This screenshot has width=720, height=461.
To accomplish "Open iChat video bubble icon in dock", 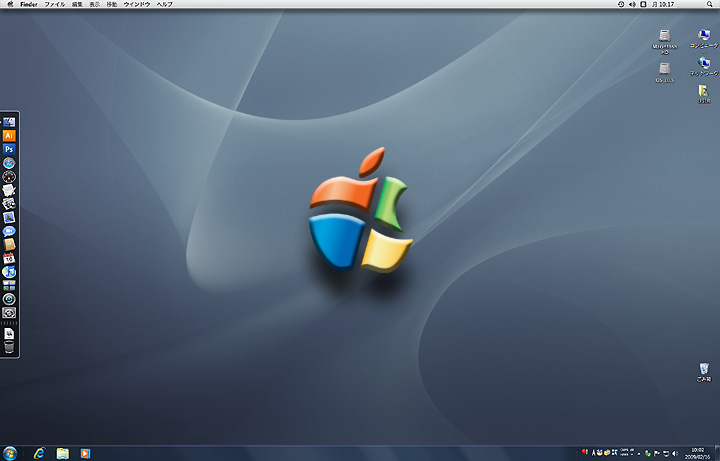I will 9,231.
